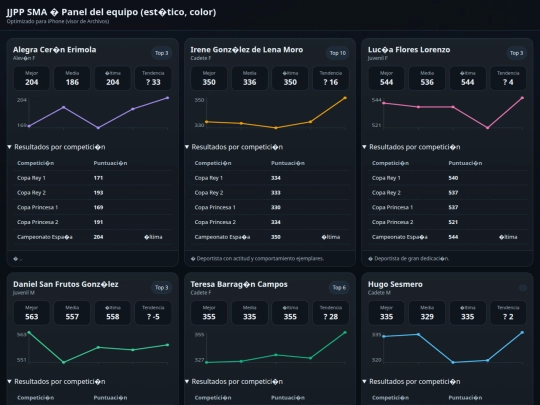
Task: Click Lucía's Campeonato España score 544
Action: (x=453, y=237)
